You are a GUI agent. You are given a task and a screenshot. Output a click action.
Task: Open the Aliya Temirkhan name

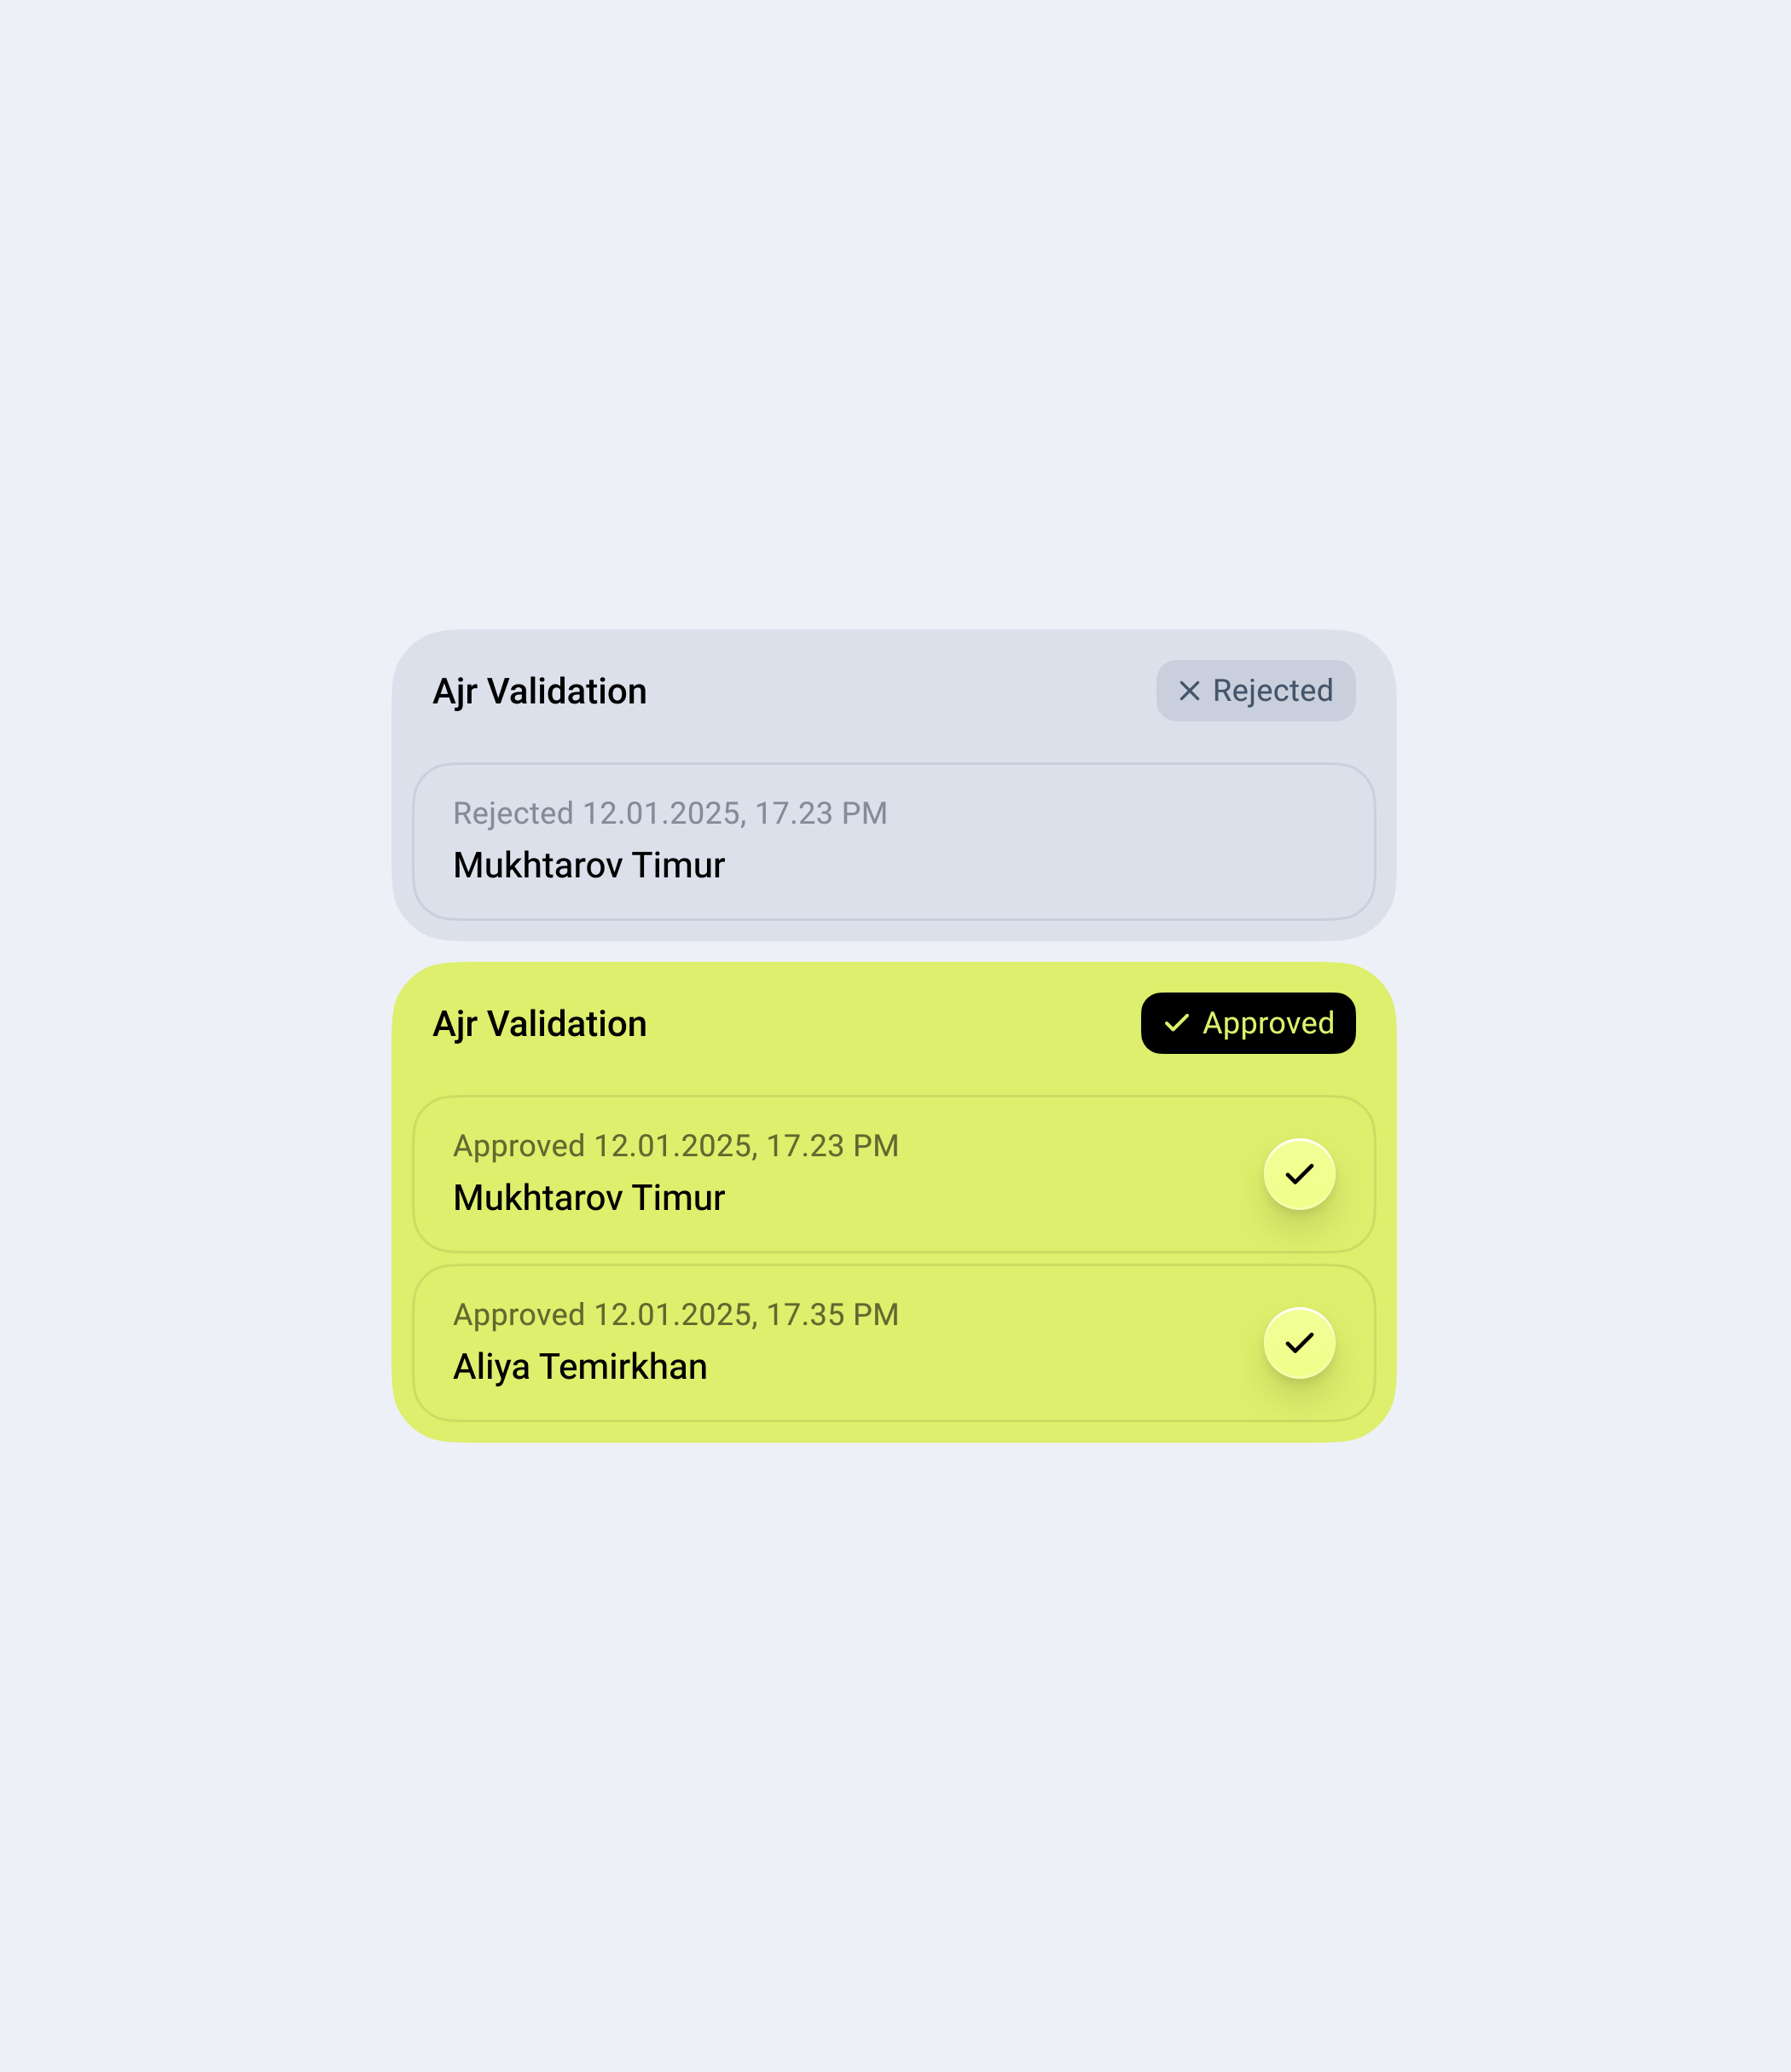[x=580, y=1367]
